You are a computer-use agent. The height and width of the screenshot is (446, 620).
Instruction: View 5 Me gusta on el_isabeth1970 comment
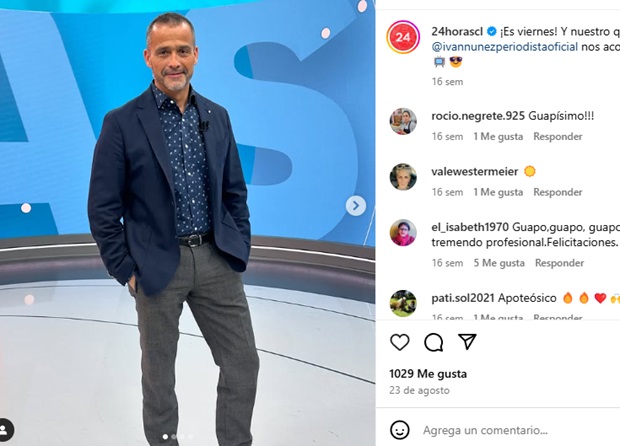499,263
